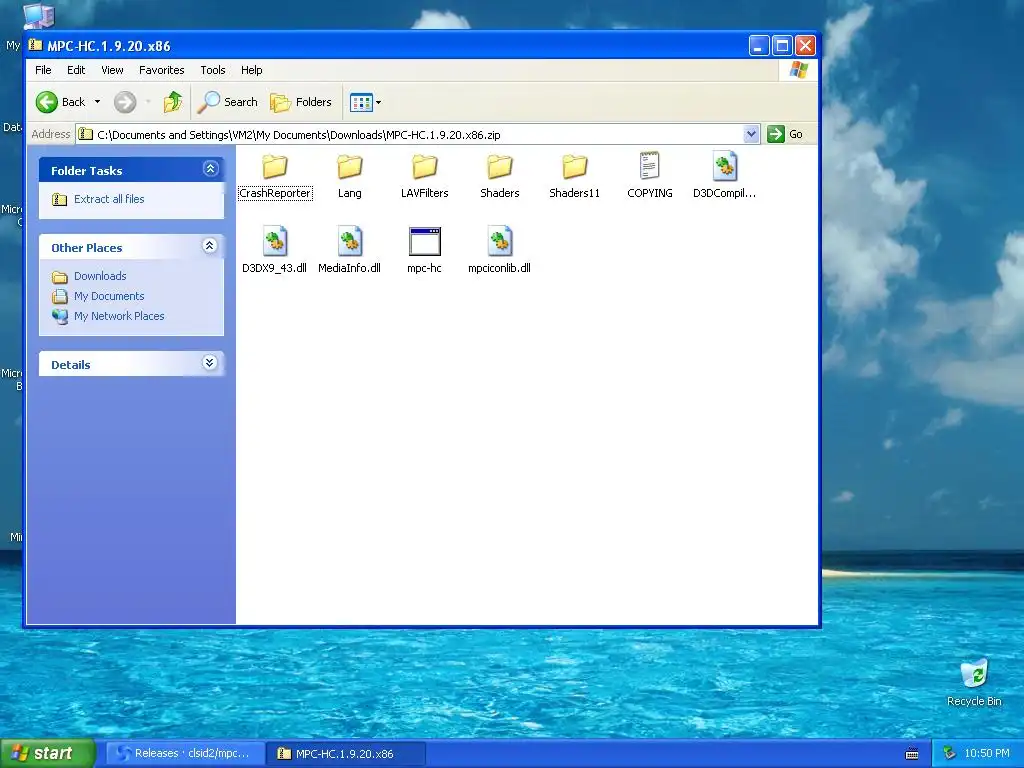Click the Go button
This screenshot has width=1024, height=768.
pos(784,134)
